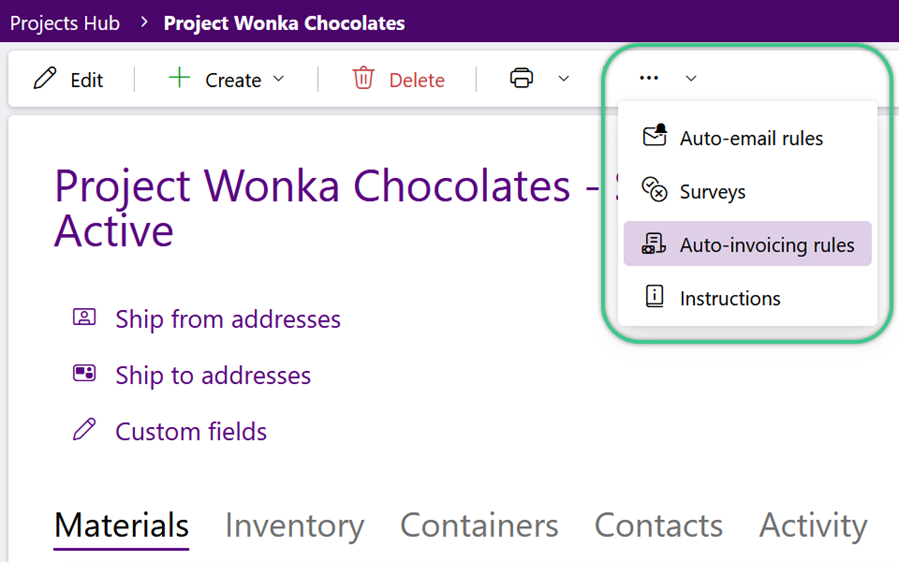This screenshot has height=562, width=899.
Task: Collapse the more options menu chevron
Action: pos(691,79)
